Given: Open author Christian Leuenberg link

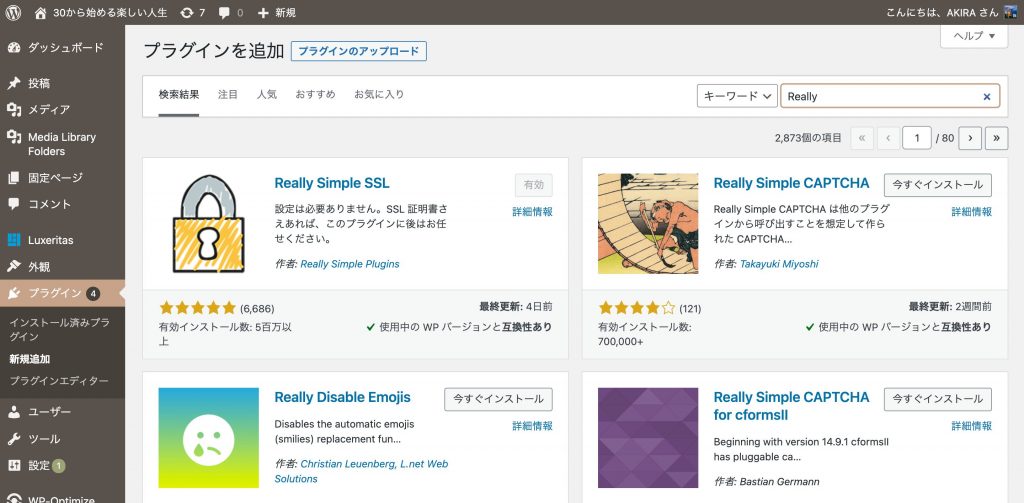Looking at the screenshot, I should pyautogui.click(x=361, y=471).
